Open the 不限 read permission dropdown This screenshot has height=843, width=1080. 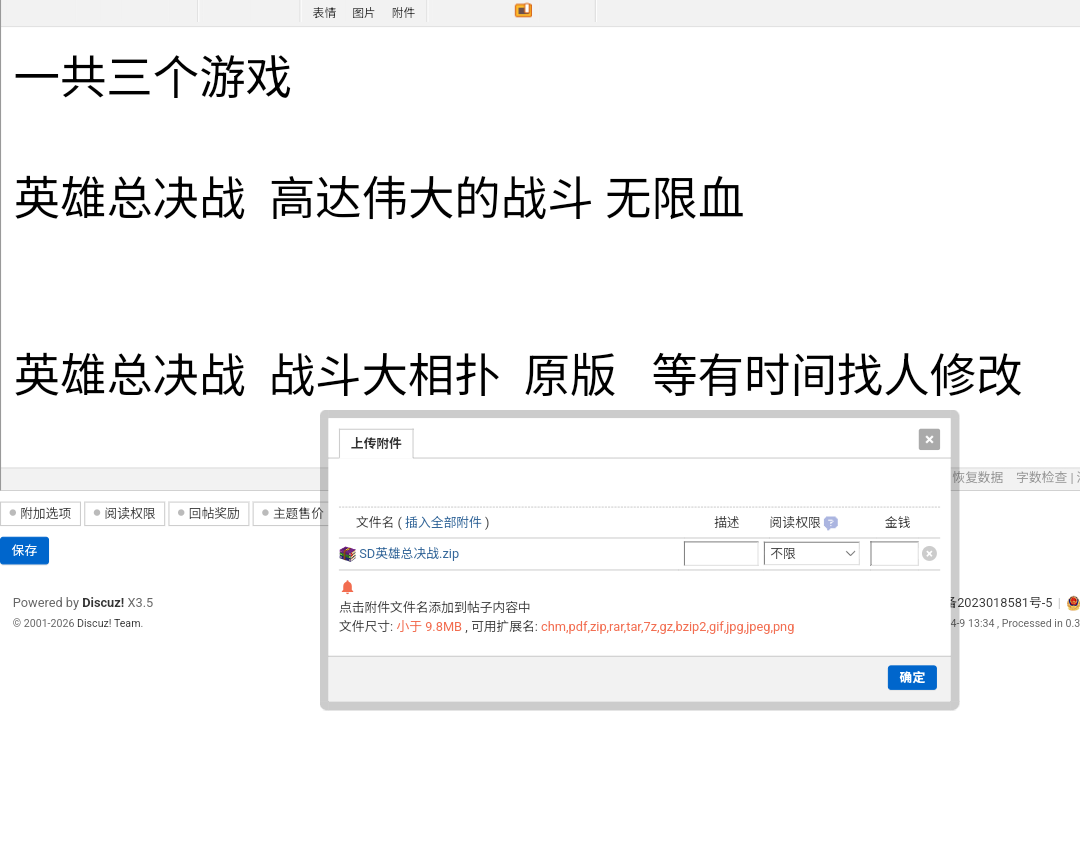pos(811,553)
